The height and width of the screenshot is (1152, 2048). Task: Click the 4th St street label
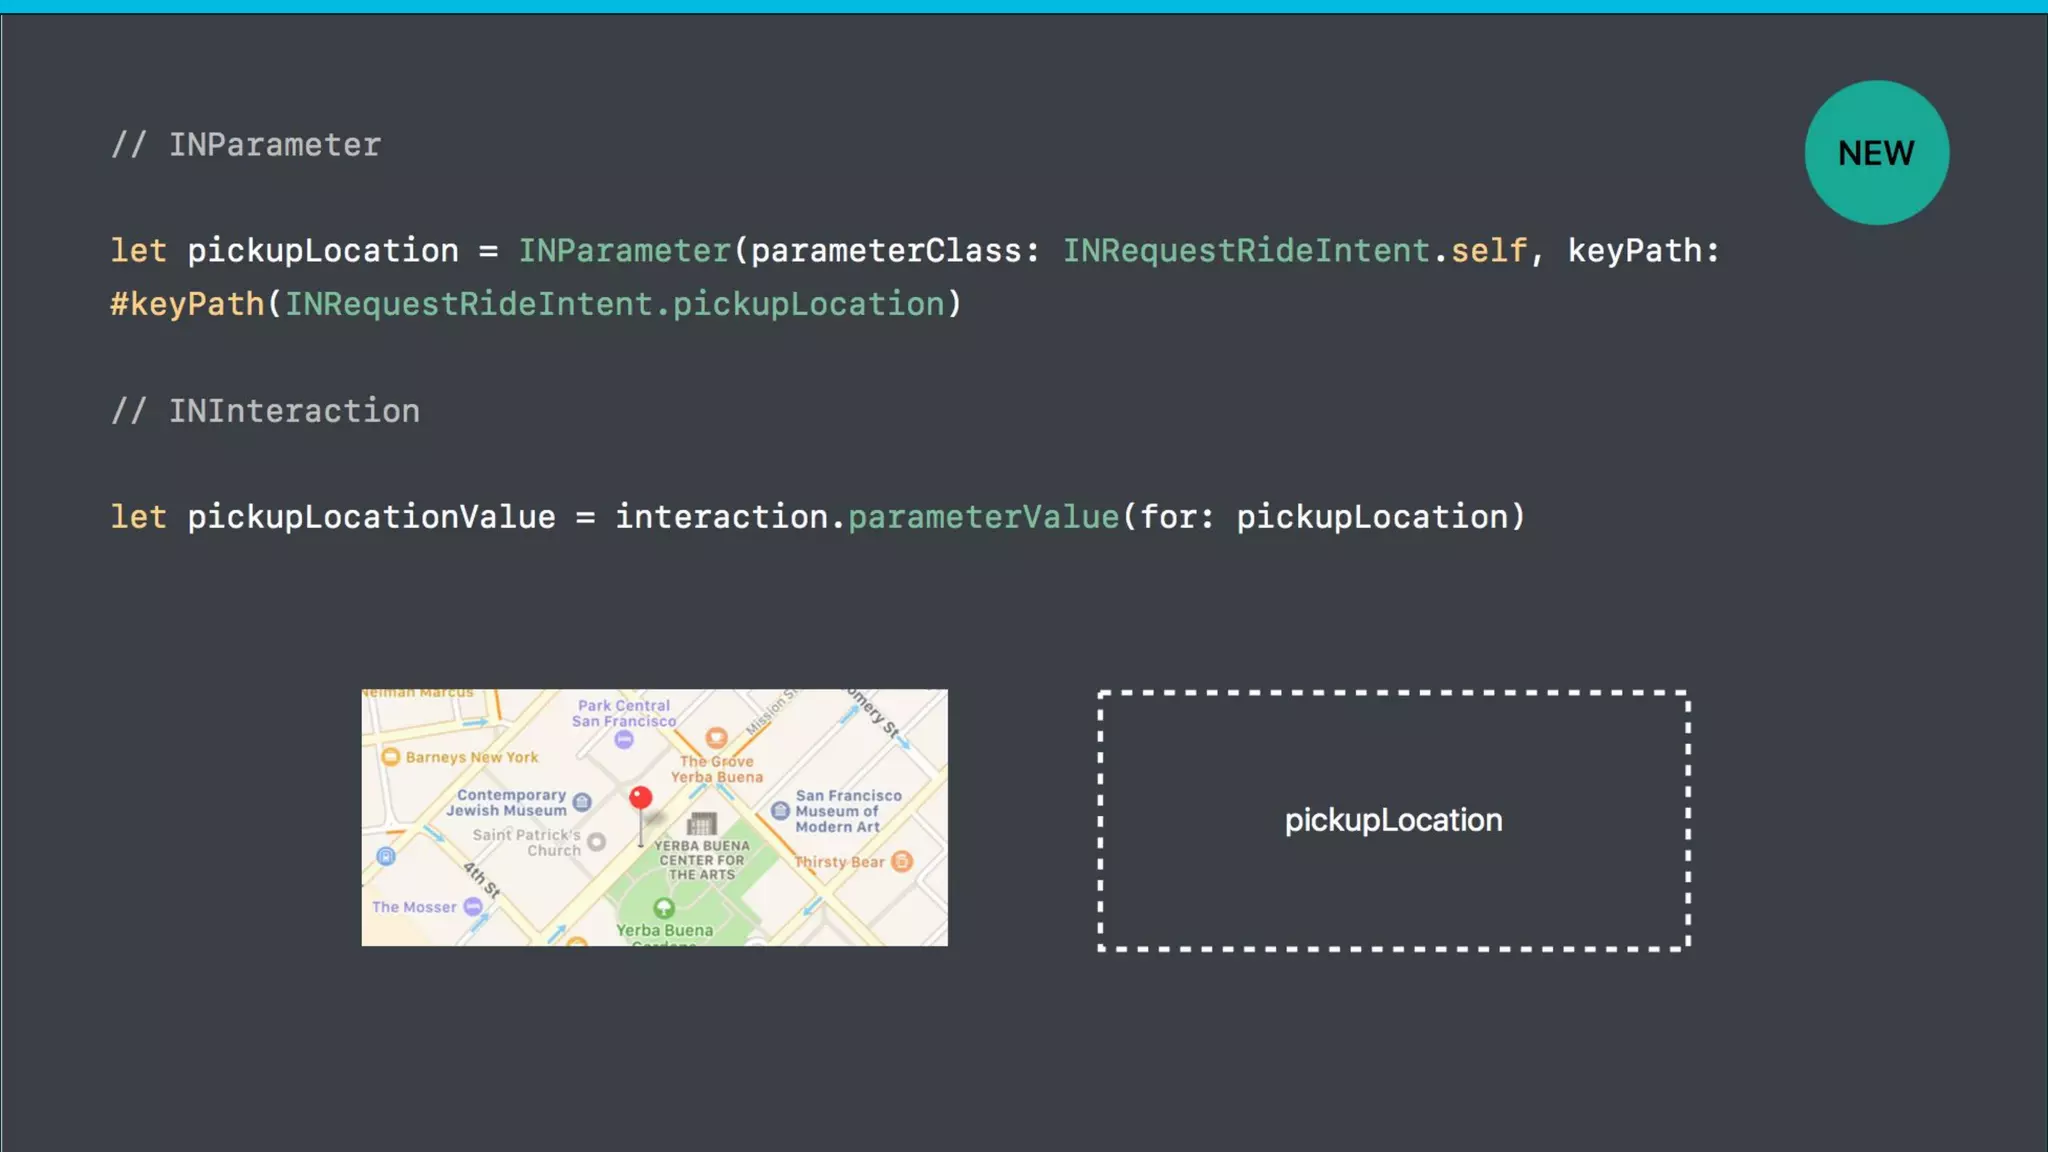coord(482,880)
